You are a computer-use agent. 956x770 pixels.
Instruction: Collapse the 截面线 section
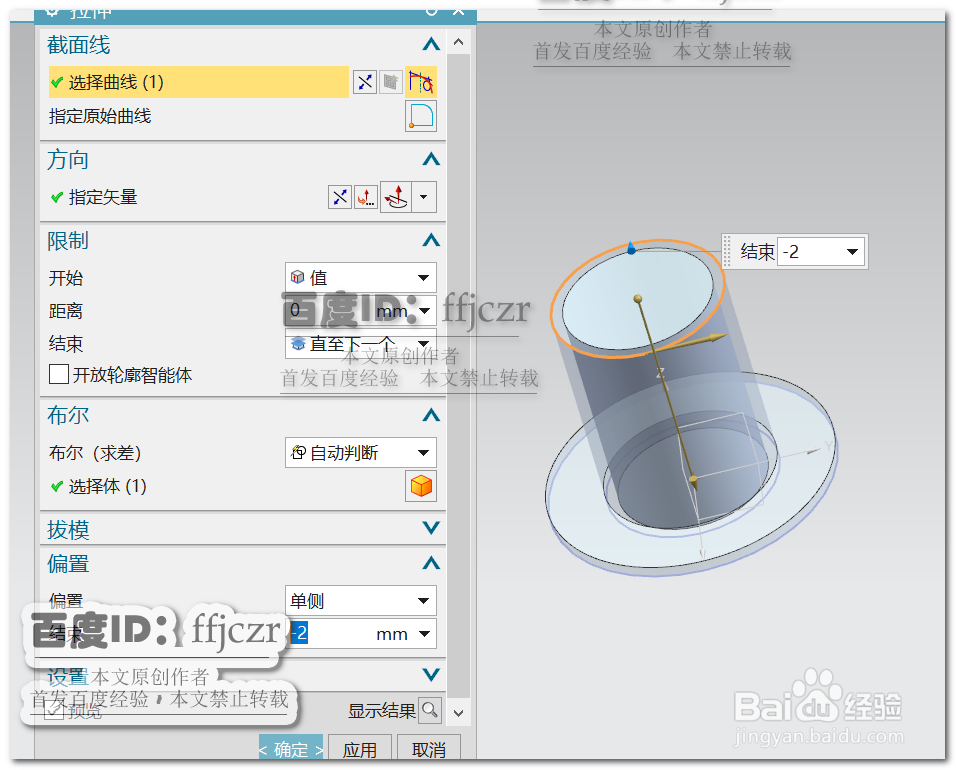pyautogui.click(x=430, y=43)
